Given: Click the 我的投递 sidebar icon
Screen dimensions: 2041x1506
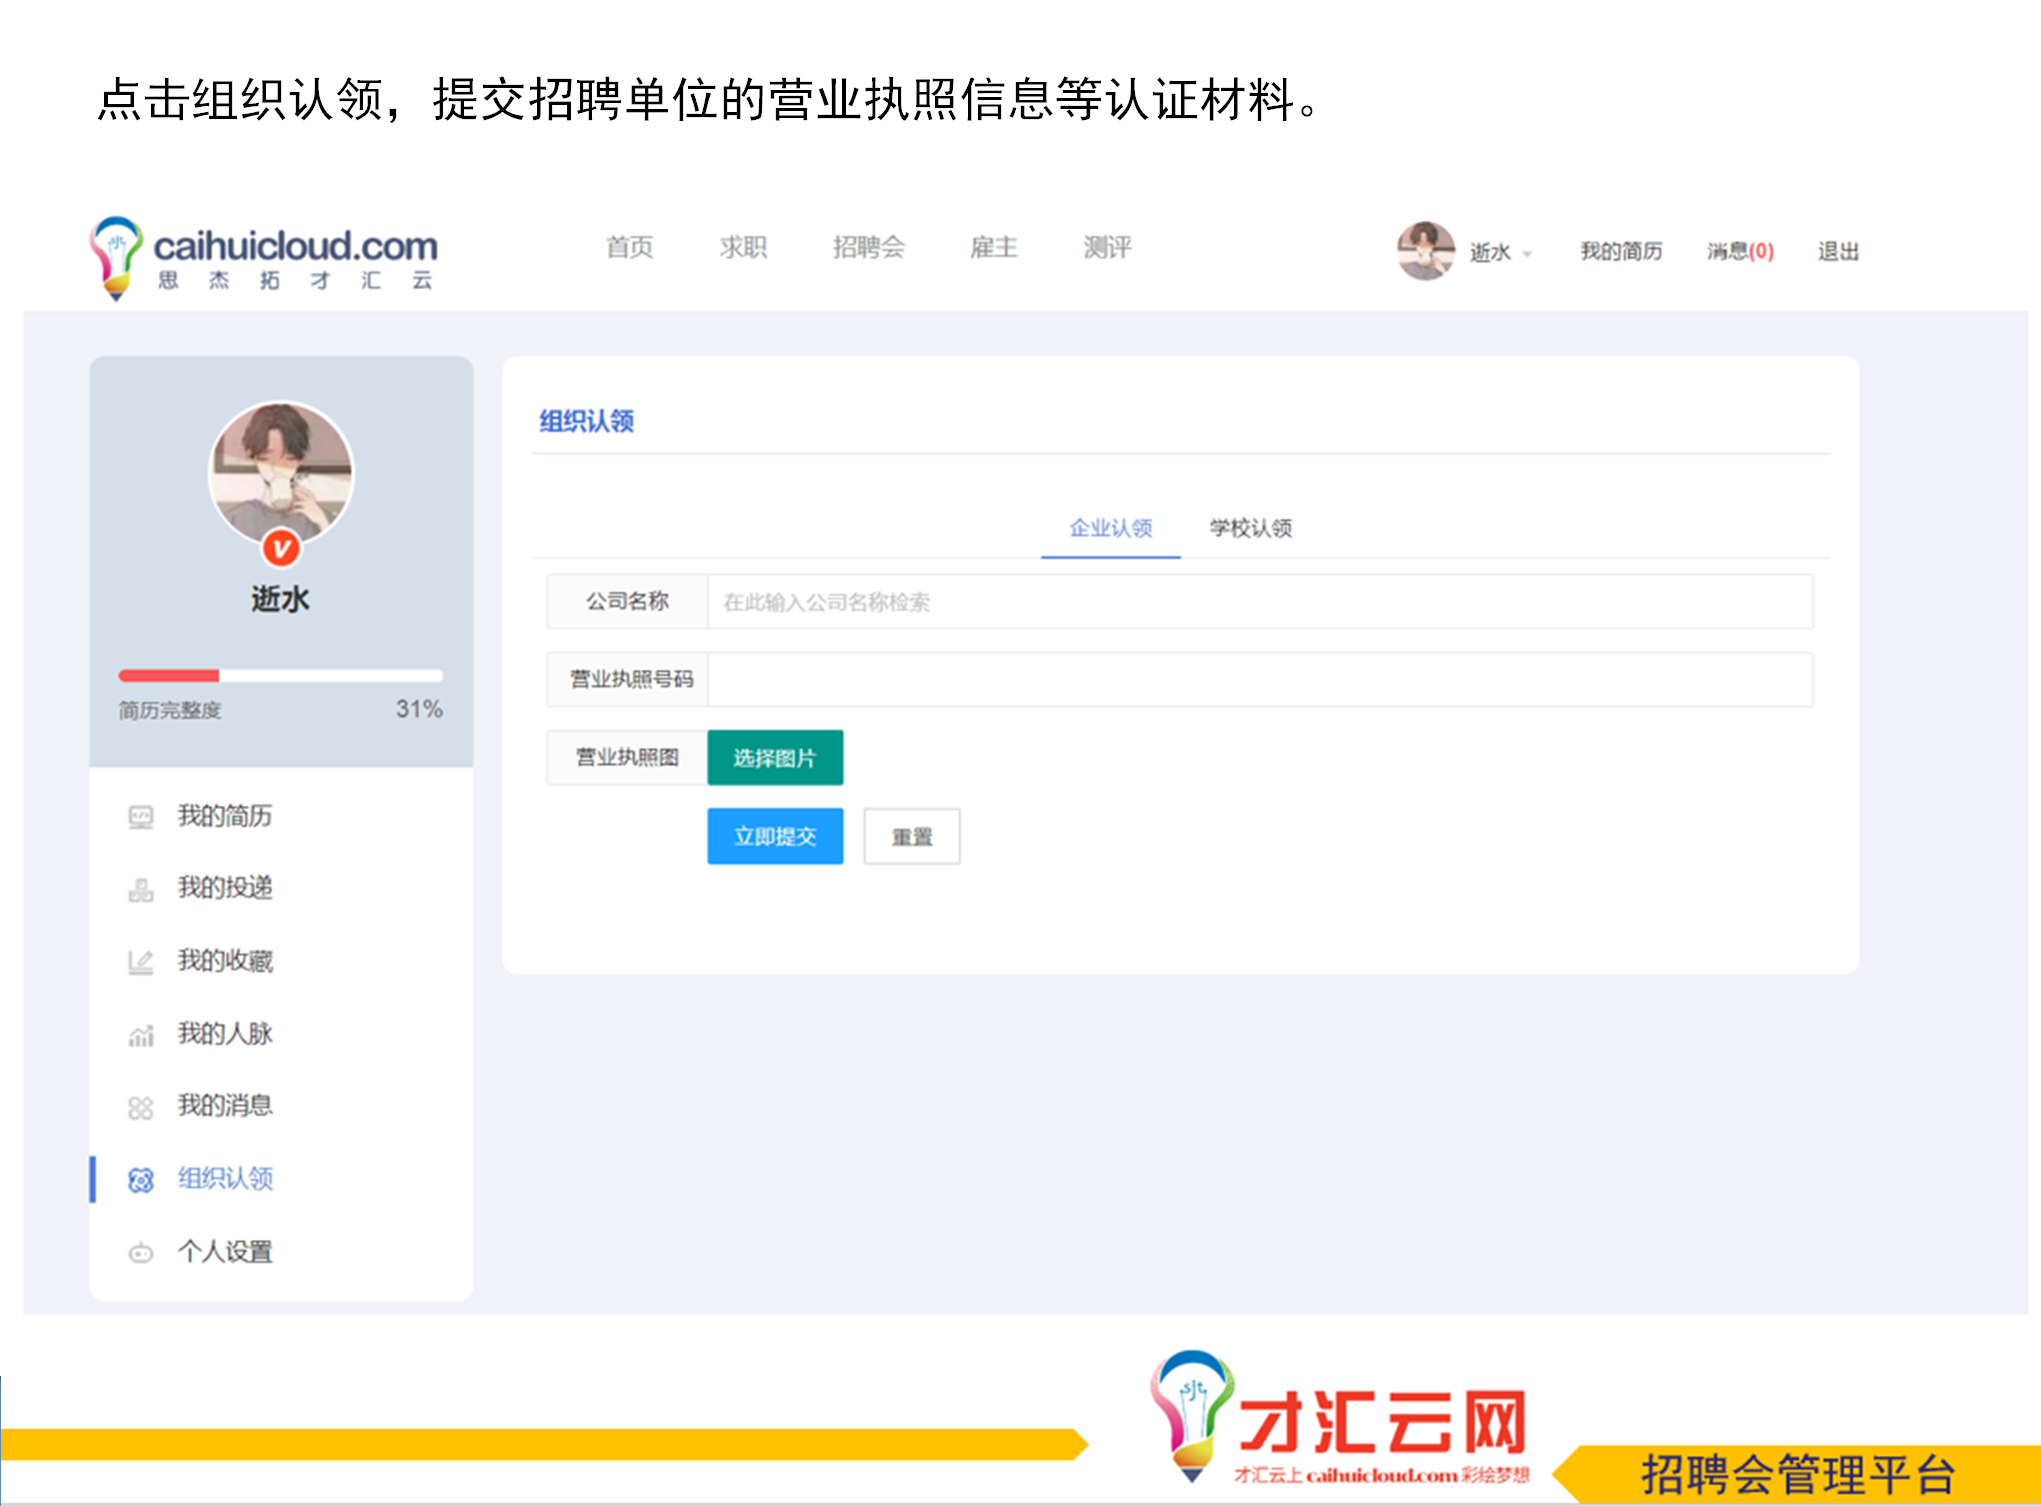Looking at the screenshot, I should [141, 889].
